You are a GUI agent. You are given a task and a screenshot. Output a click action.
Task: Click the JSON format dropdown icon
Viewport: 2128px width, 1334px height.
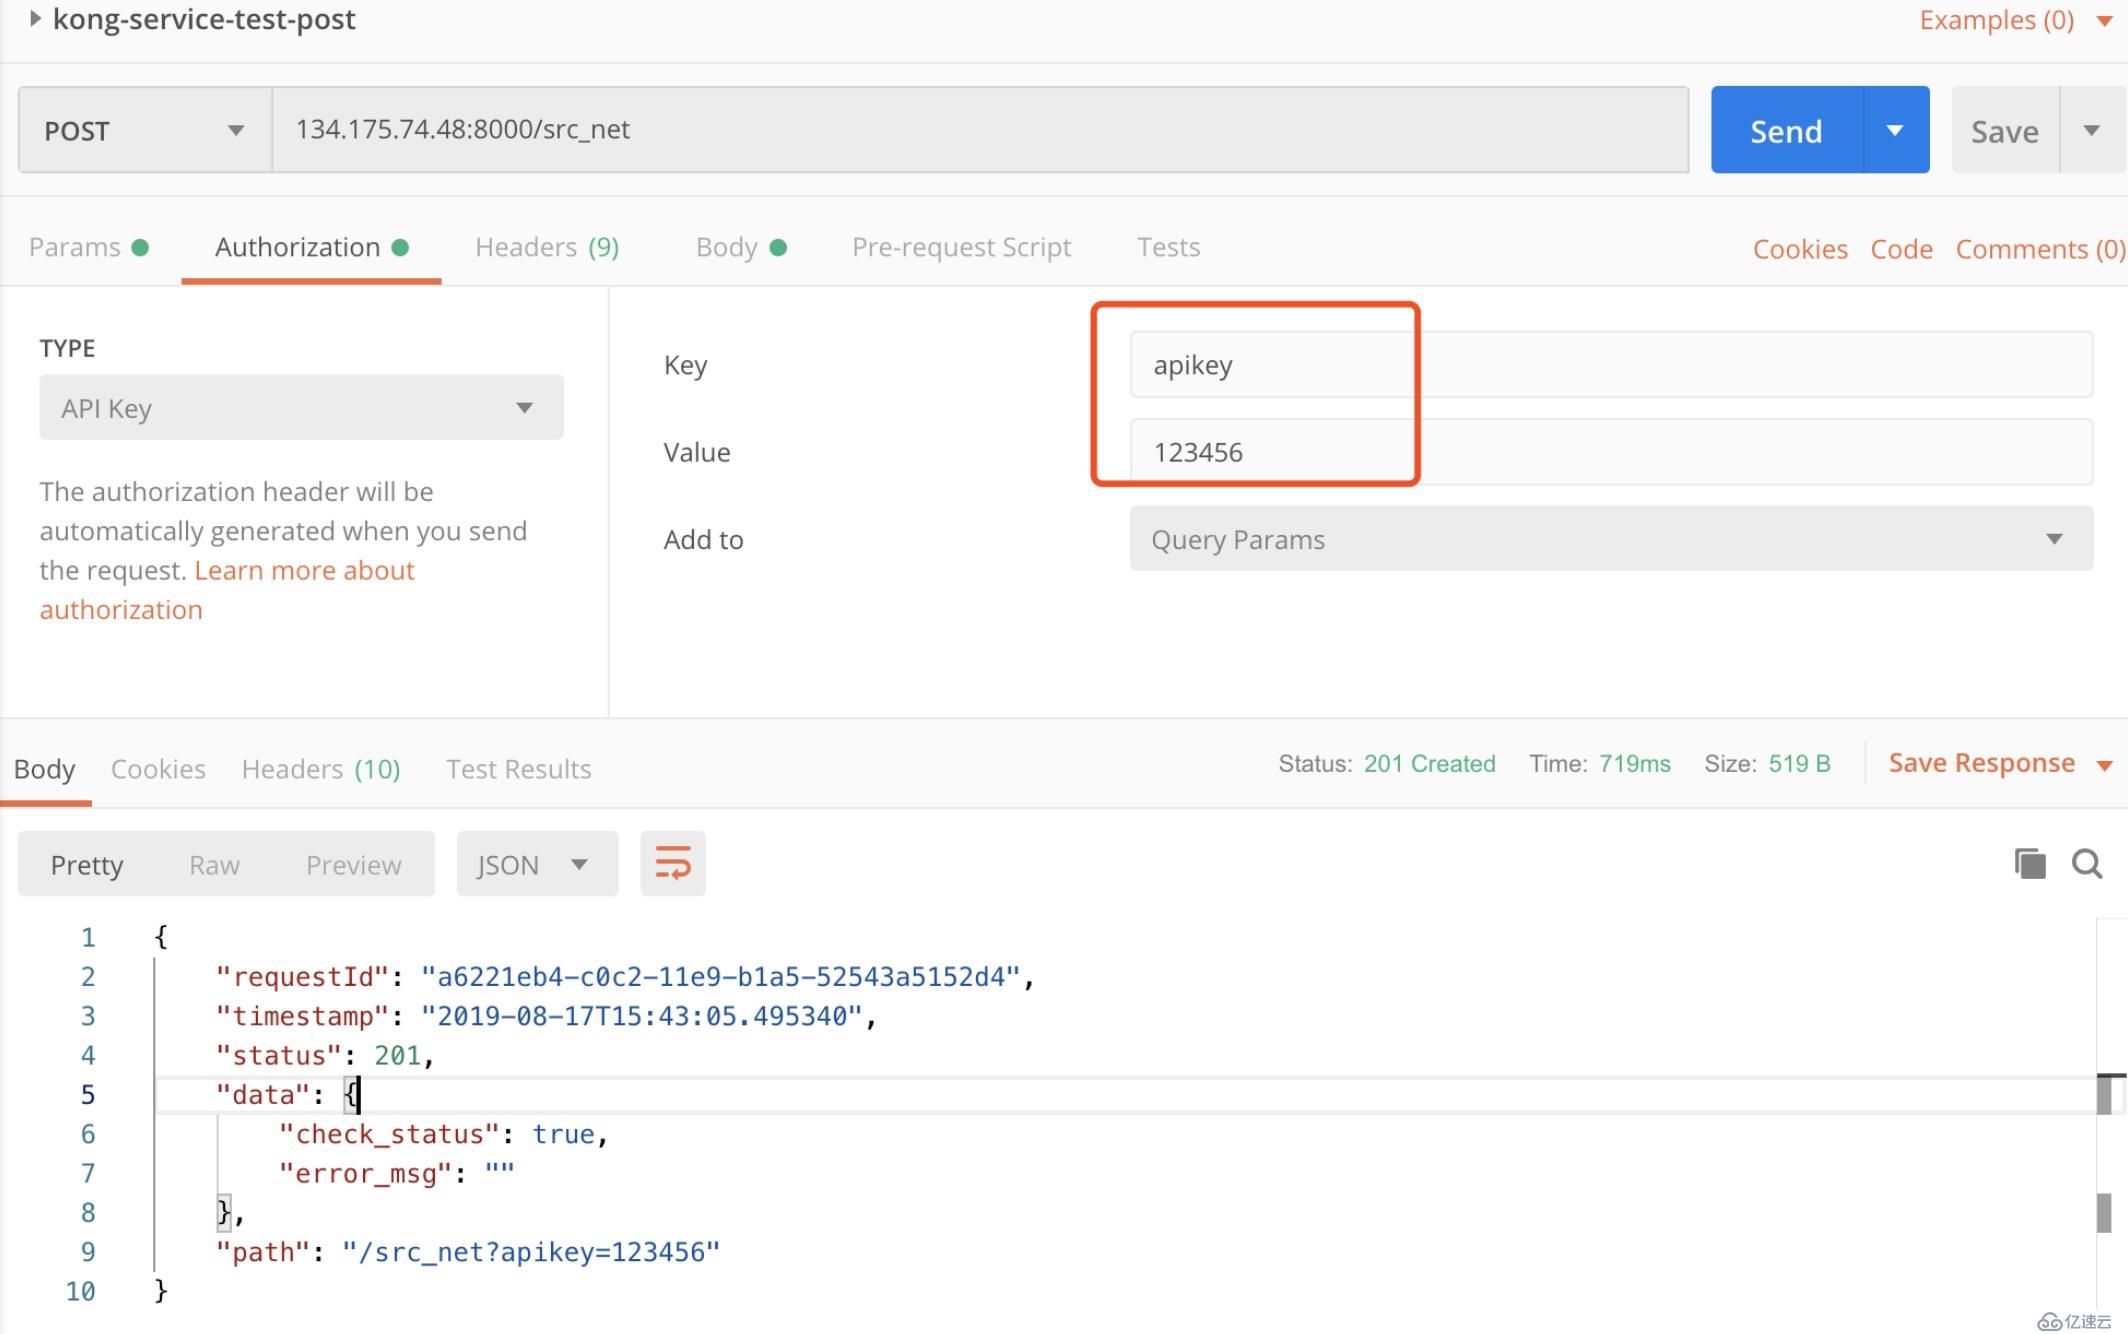(x=579, y=864)
